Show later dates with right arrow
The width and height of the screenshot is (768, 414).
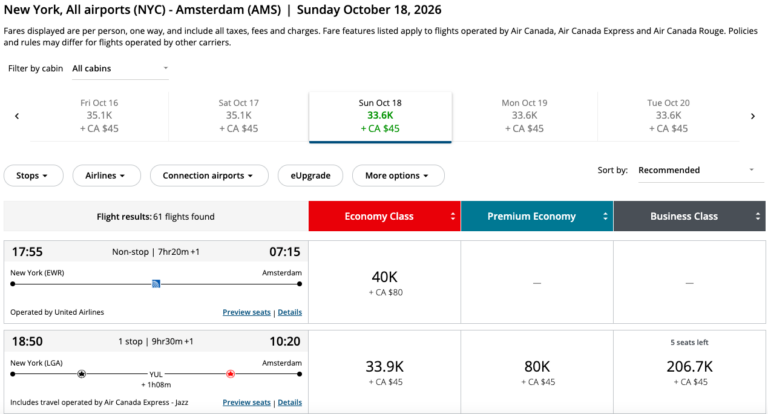[x=753, y=116]
